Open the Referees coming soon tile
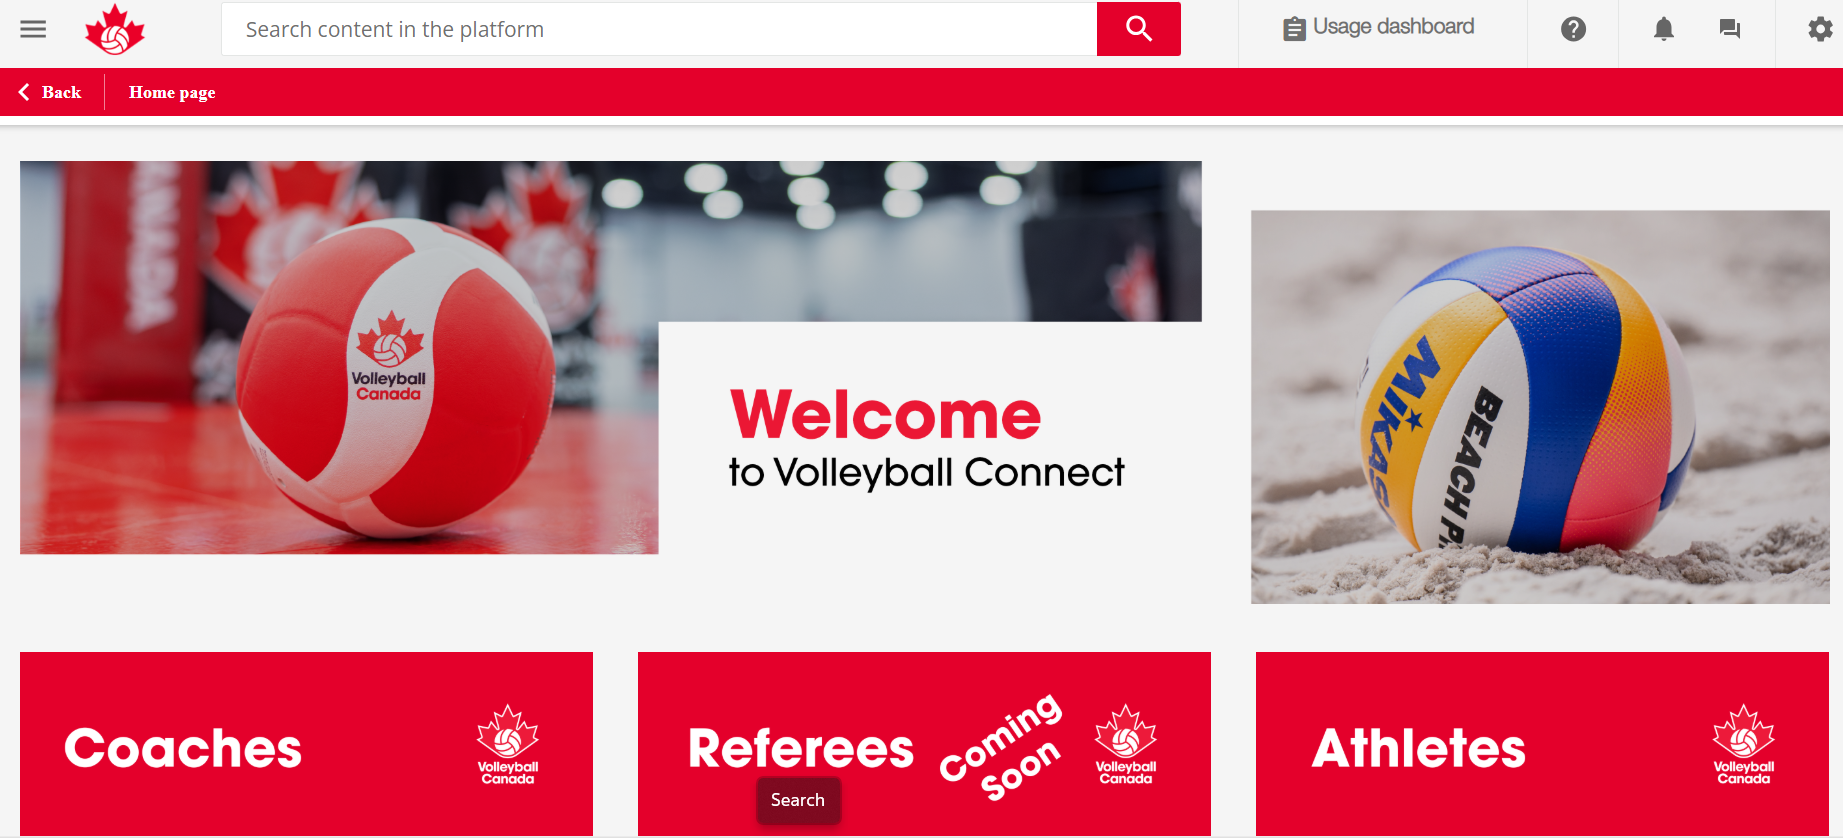1843x838 pixels. [x=924, y=744]
